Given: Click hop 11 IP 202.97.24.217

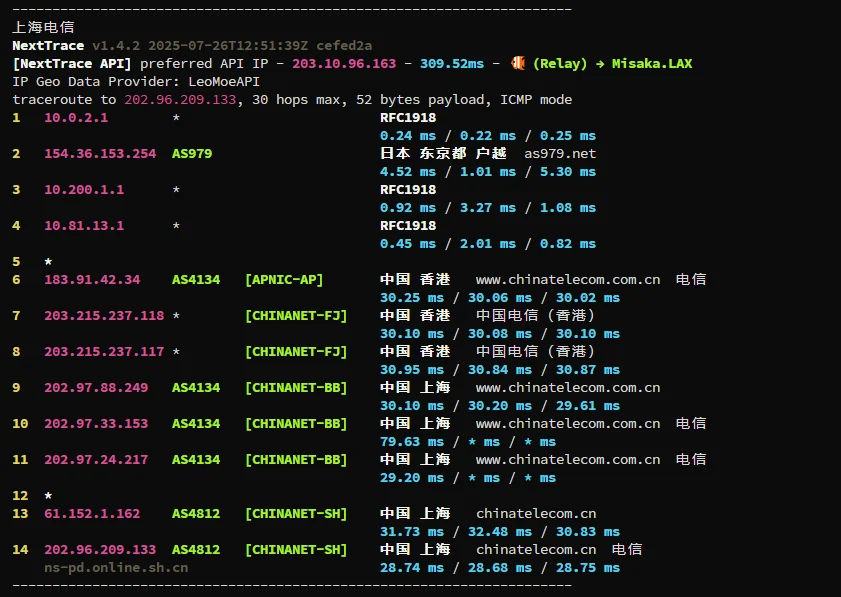Looking at the screenshot, I should (x=96, y=459).
